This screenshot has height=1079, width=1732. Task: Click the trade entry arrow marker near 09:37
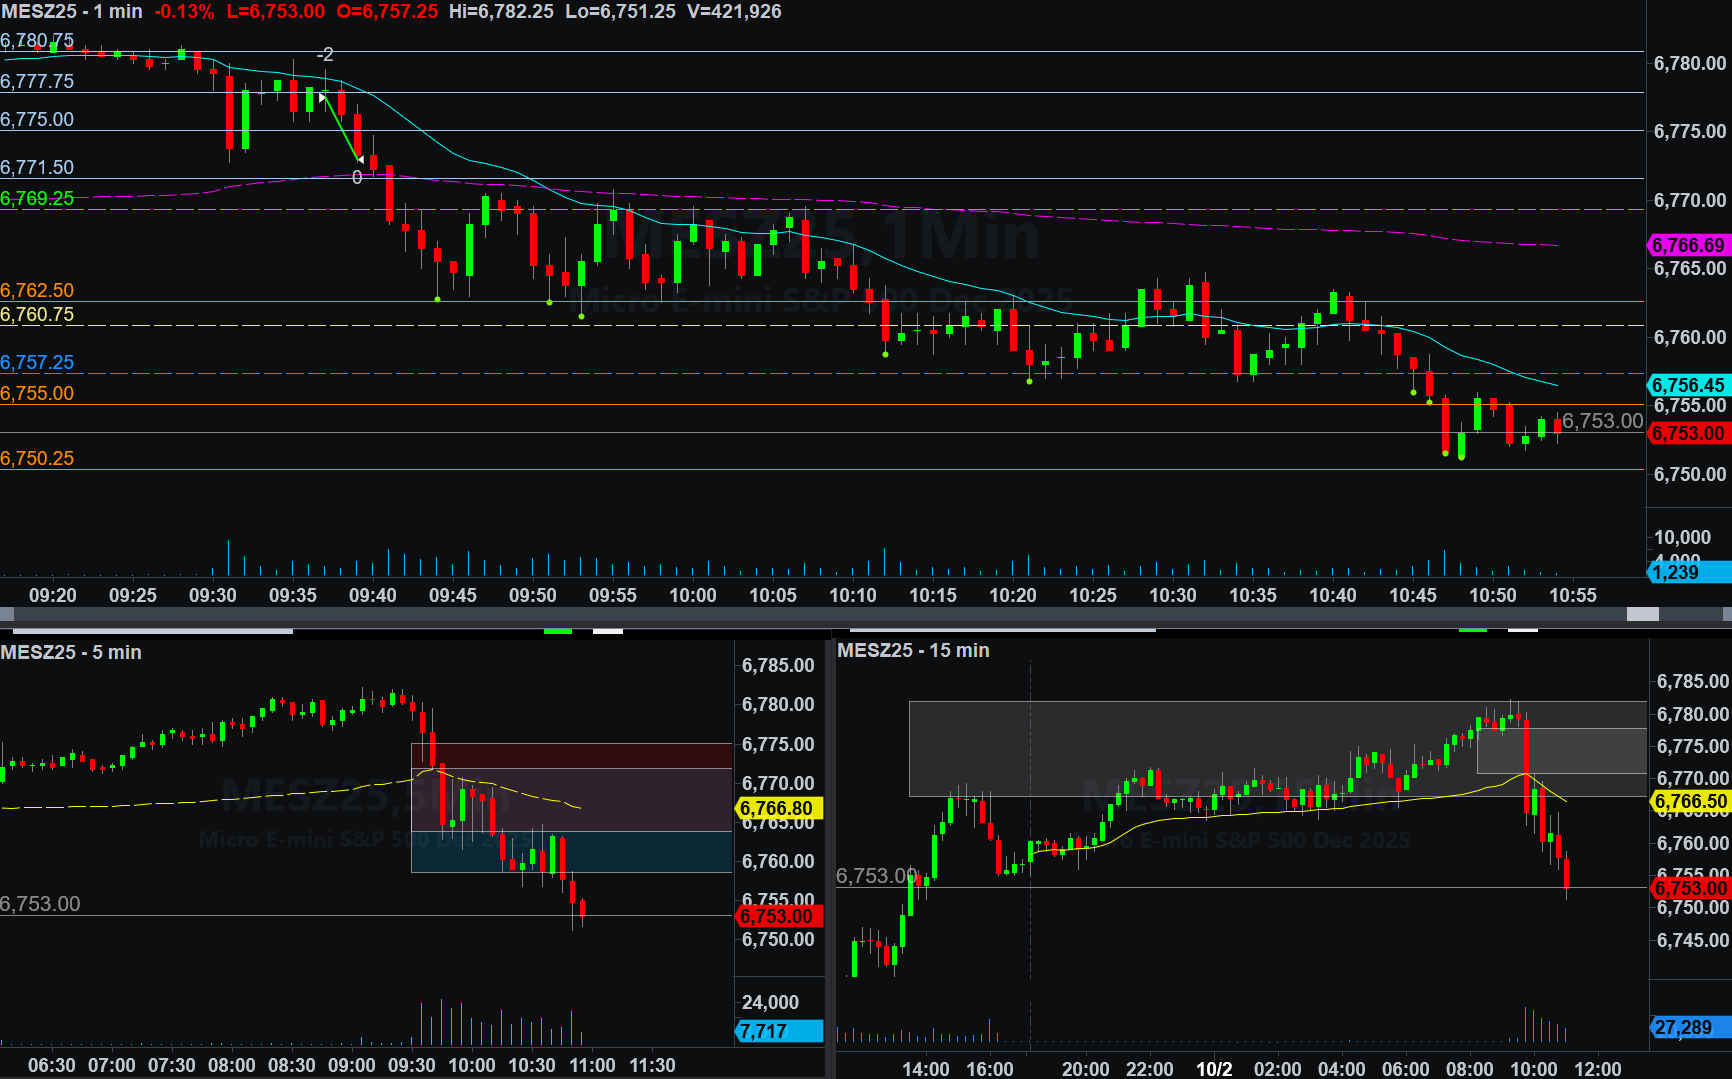[322, 98]
